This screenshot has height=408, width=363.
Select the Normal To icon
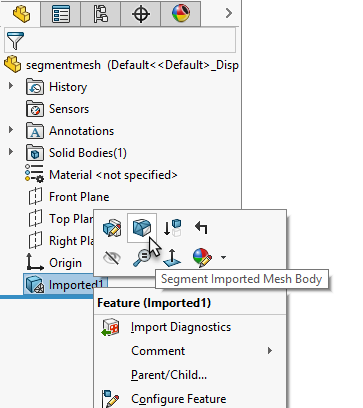(172, 258)
